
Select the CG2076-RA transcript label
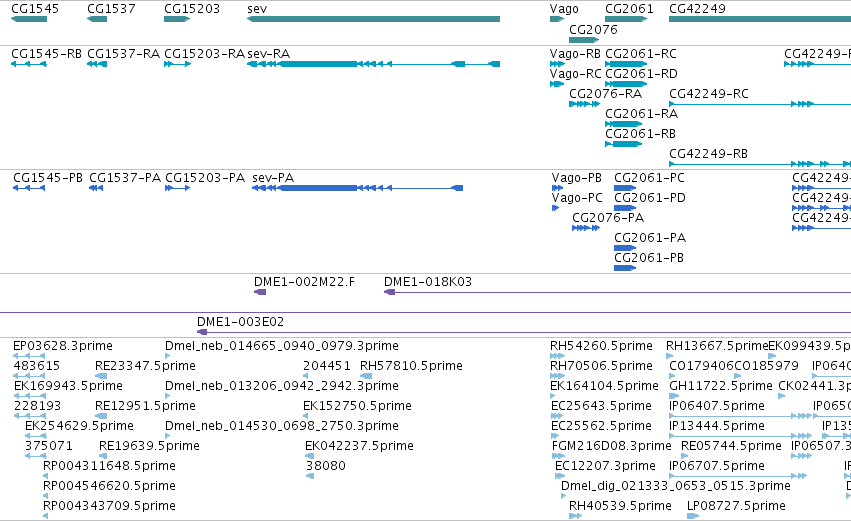(605, 94)
